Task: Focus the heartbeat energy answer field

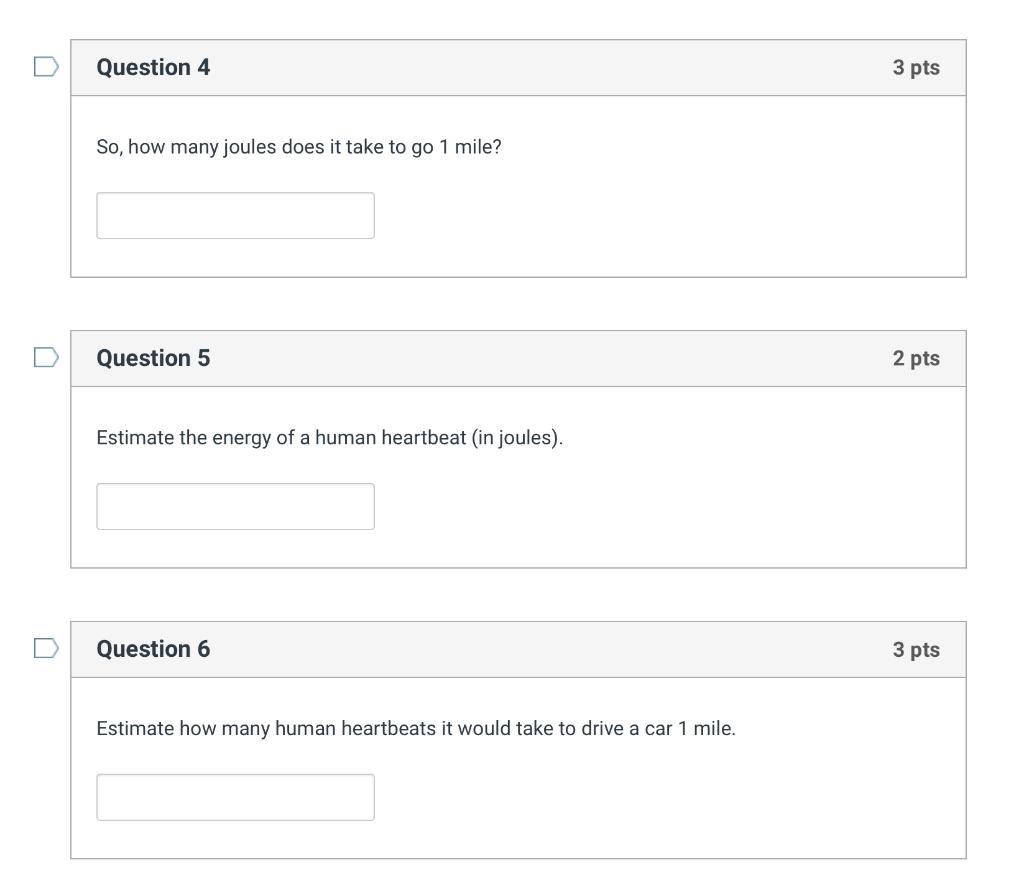Action: [x=235, y=507]
